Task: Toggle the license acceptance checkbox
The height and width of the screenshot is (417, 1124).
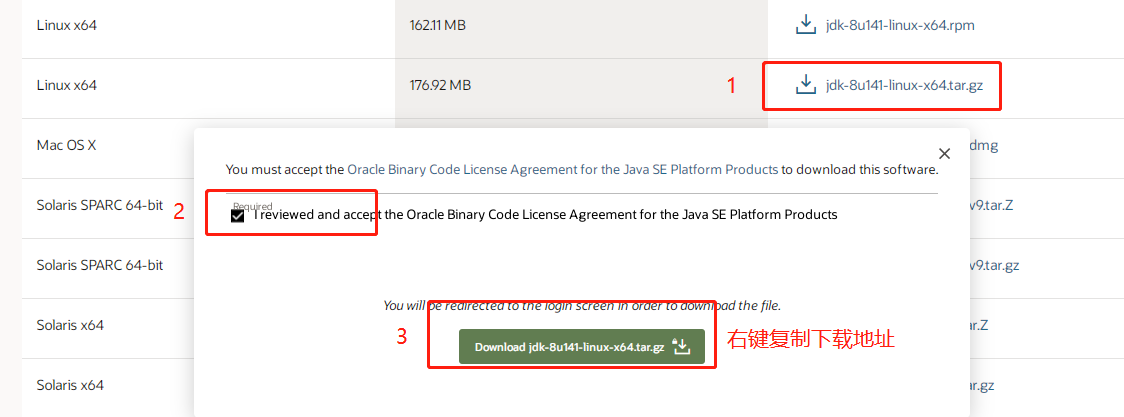Action: [x=238, y=216]
